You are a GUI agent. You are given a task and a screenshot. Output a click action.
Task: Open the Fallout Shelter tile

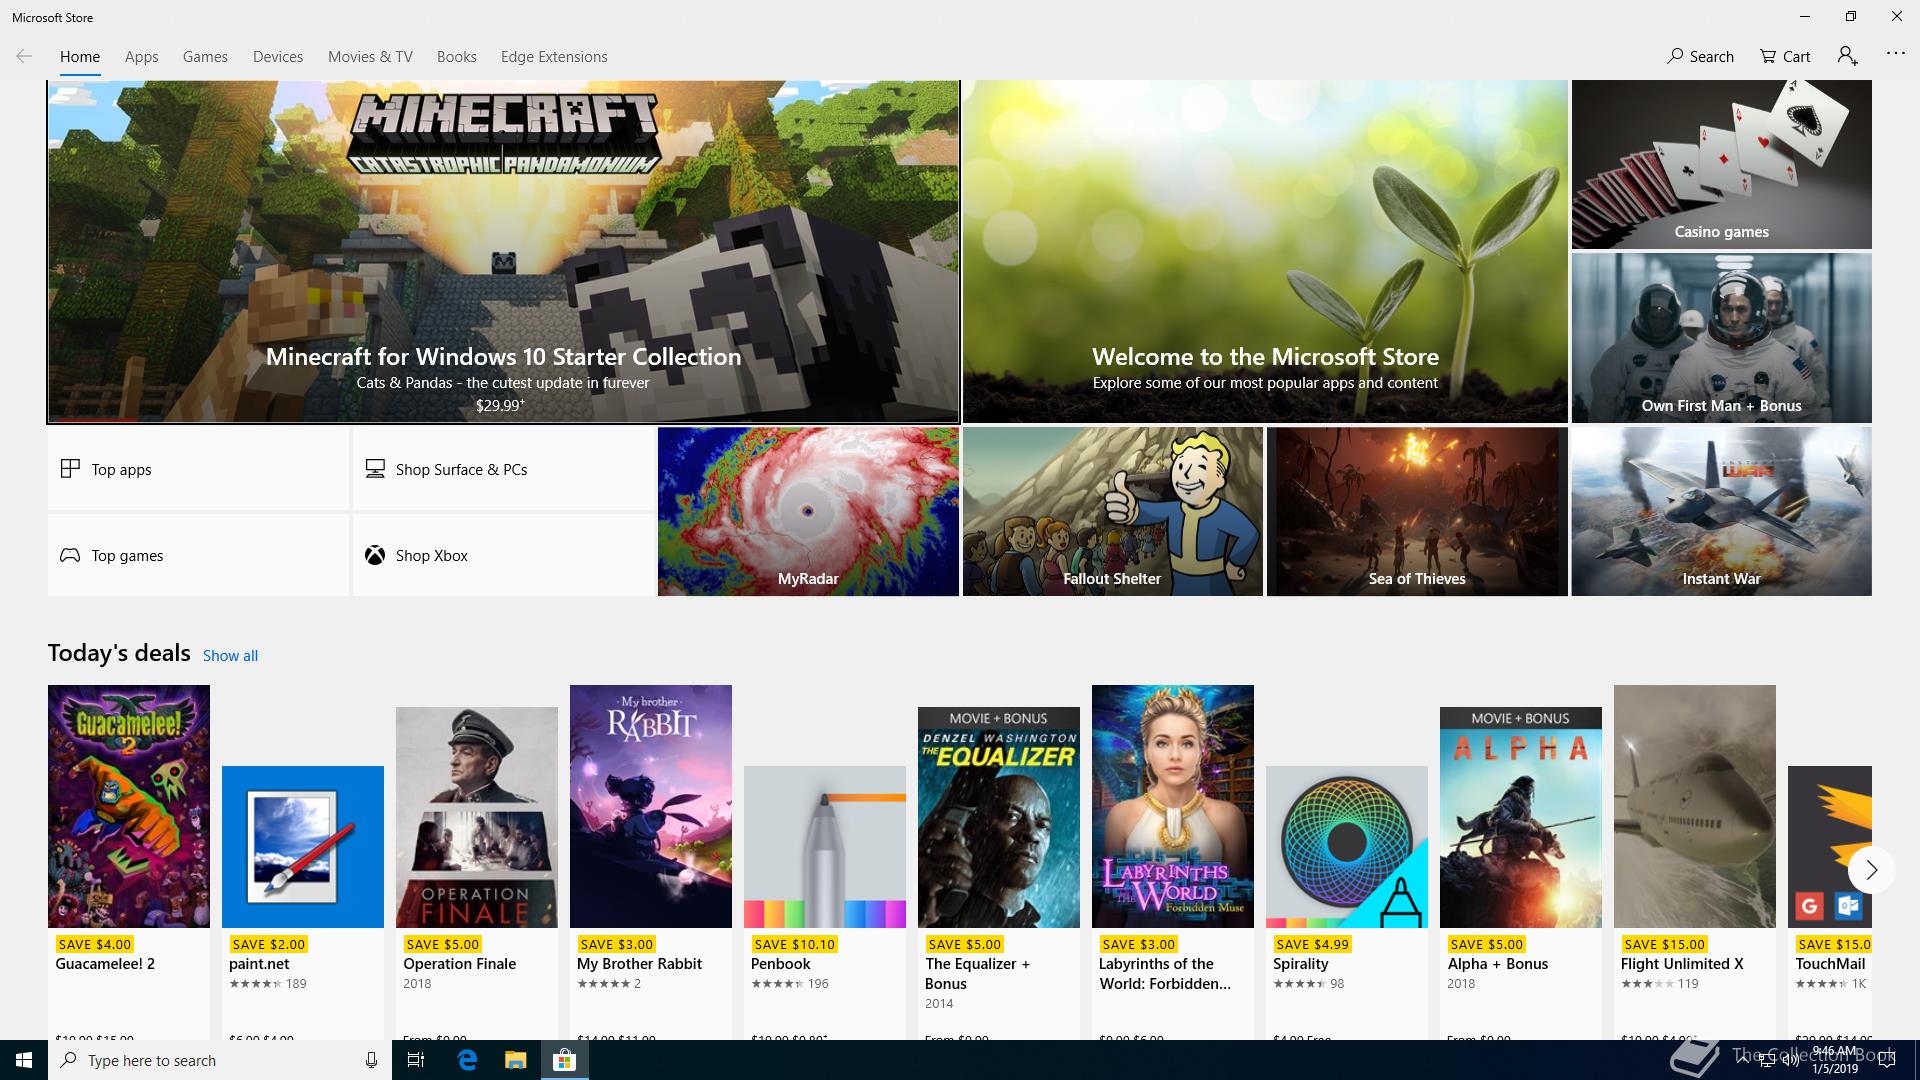coord(1112,512)
